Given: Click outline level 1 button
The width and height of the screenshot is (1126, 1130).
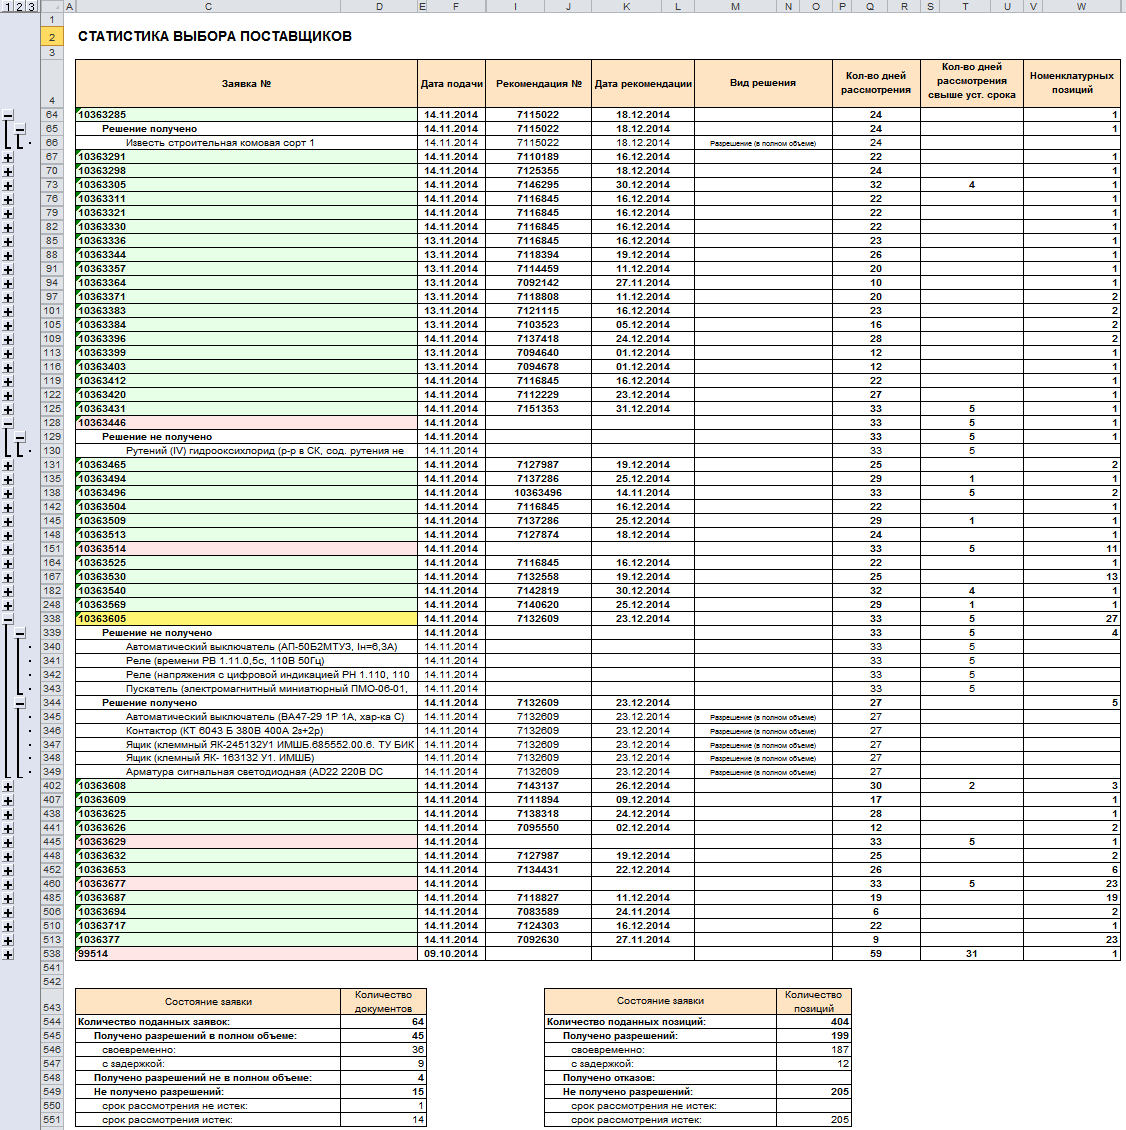Looking at the screenshot, I should [x=6, y=6].
